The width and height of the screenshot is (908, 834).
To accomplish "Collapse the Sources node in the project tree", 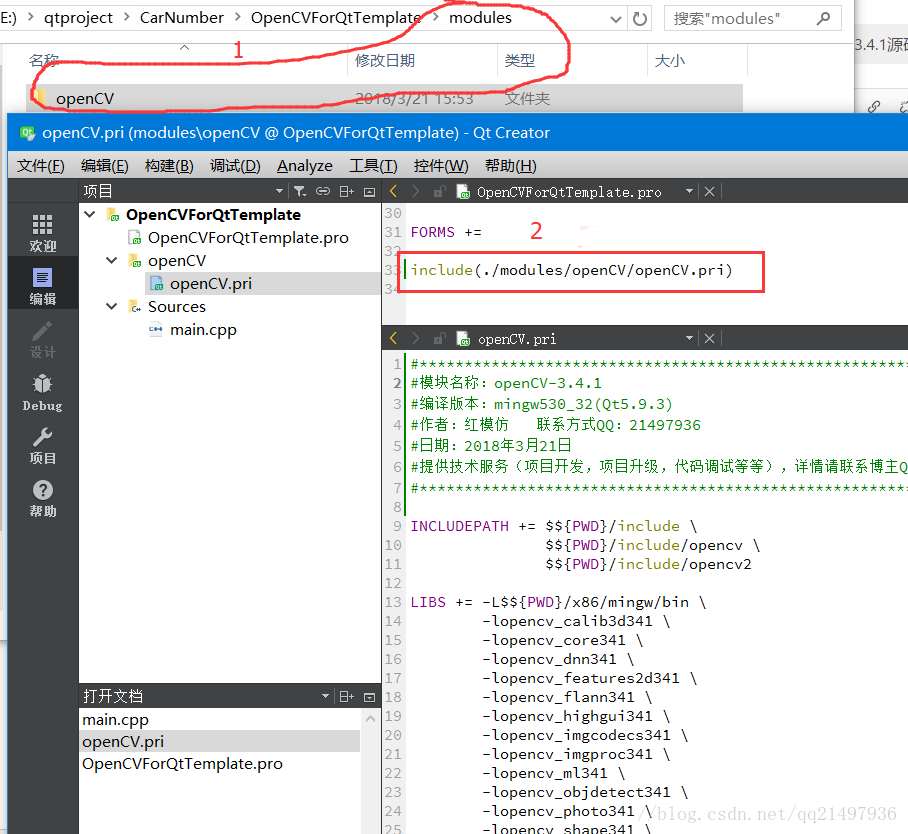I will [111, 306].
